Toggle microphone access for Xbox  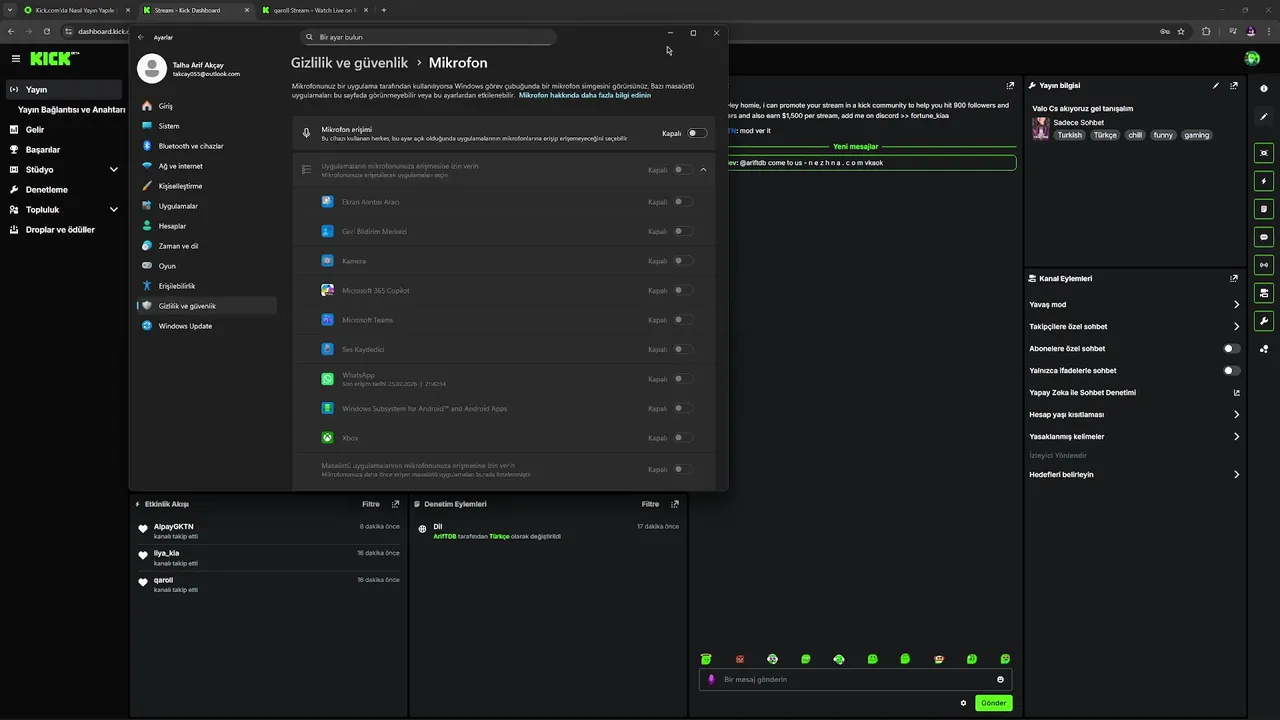pyautogui.click(x=683, y=438)
